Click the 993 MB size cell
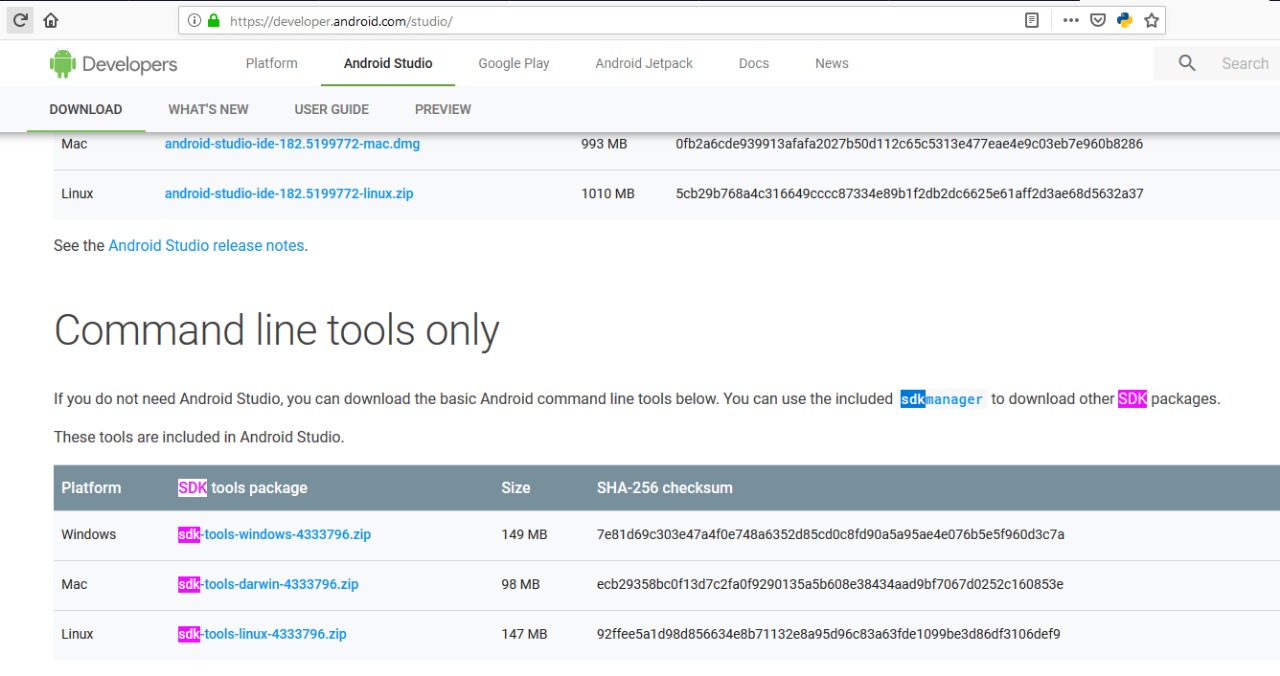 coord(604,144)
